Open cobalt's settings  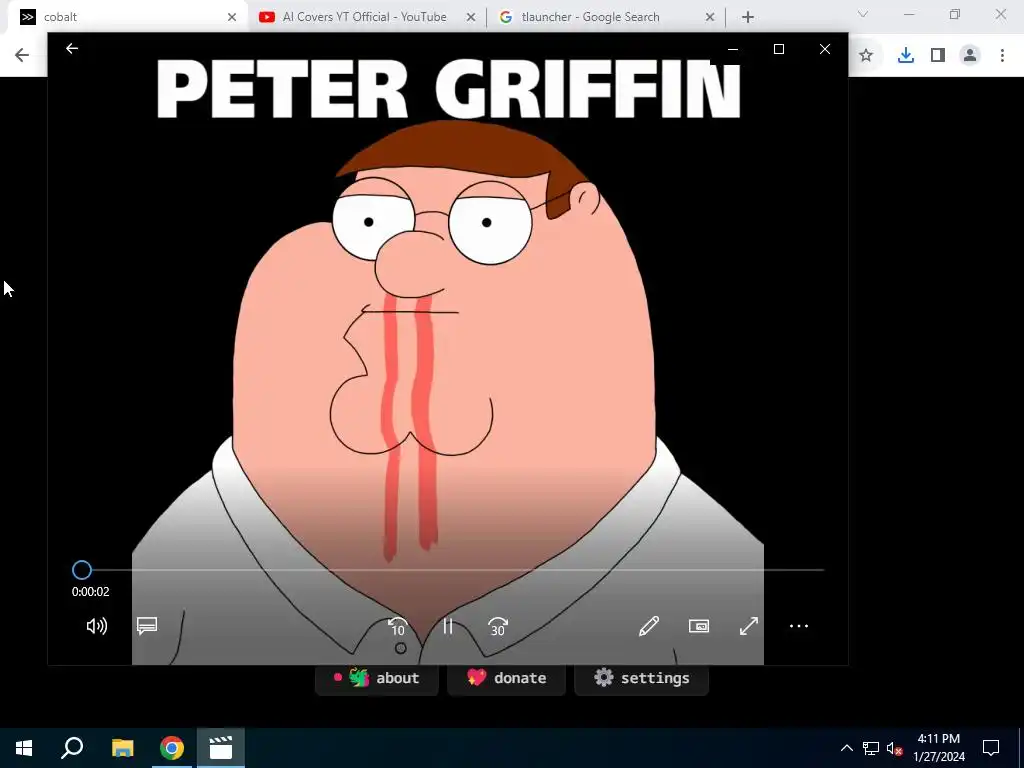pos(641,679)
